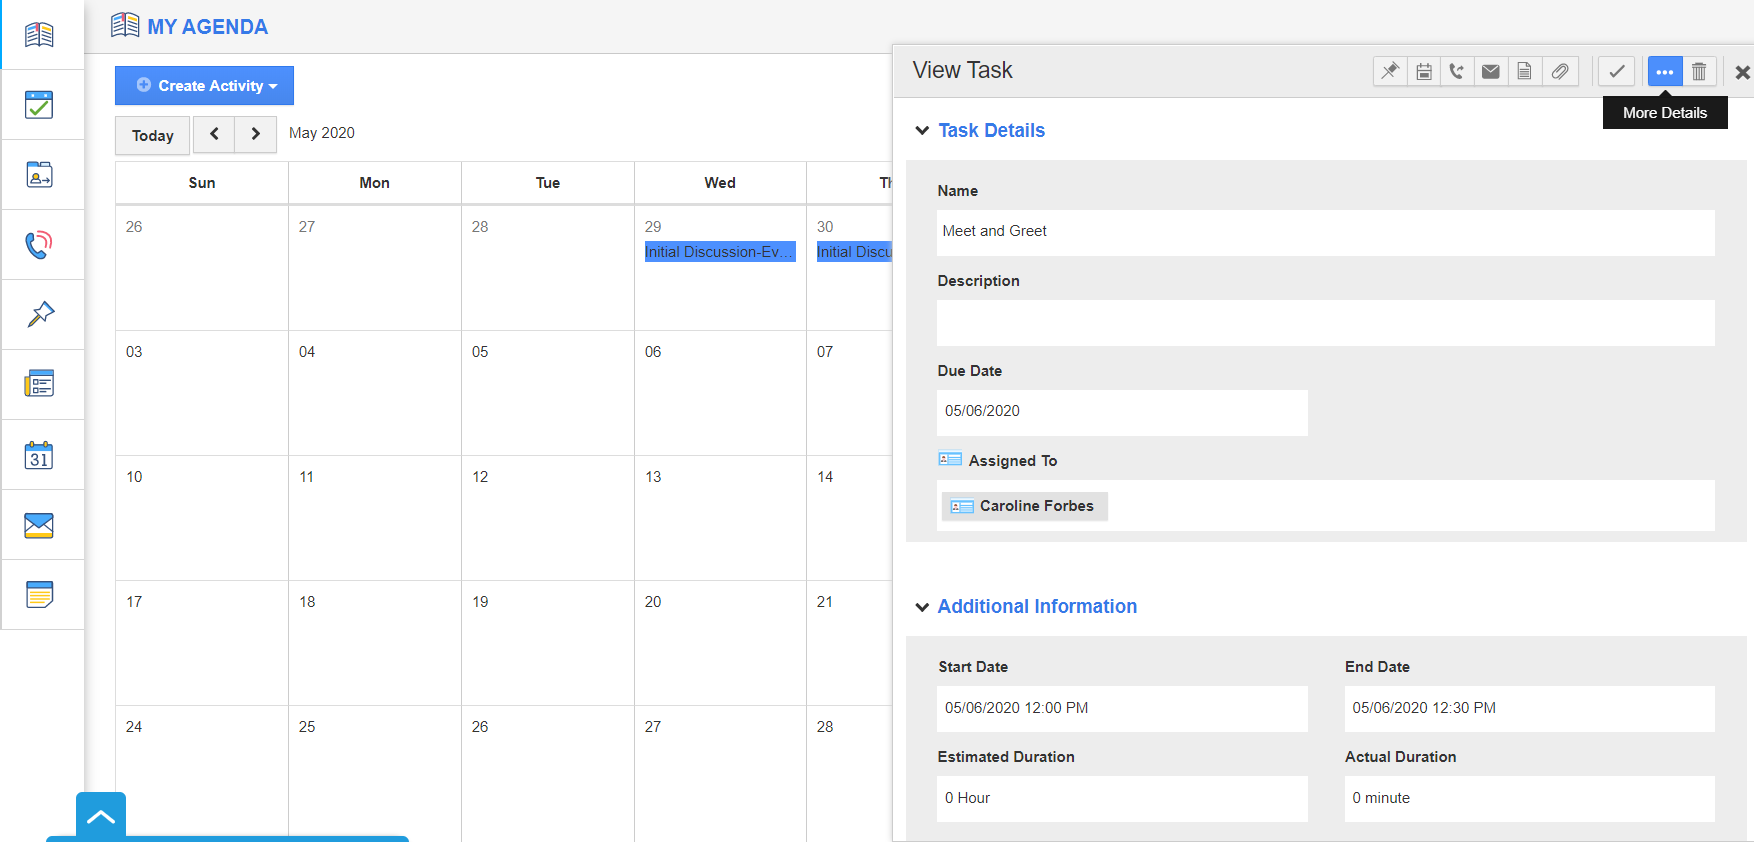Click the envelope email icon in task toolbar
Viewport: 1754px width, 842px height.
pyautogui.click(x=1491, y=71)
